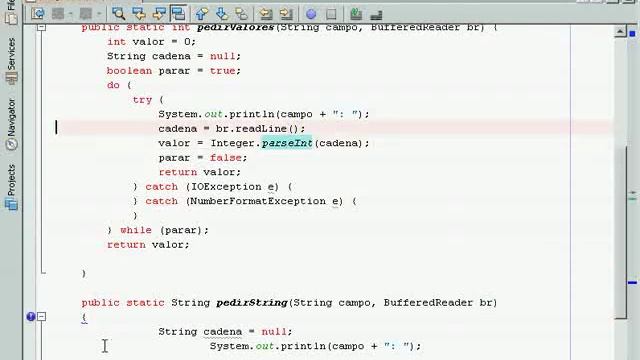Collapse the pedirValores method fold

coord(41,27)
